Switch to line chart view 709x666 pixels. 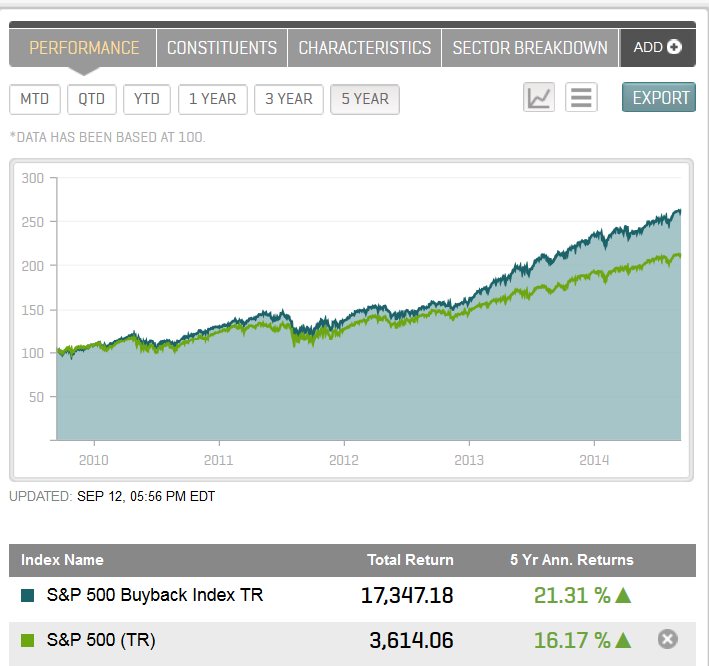click(539, 98)
